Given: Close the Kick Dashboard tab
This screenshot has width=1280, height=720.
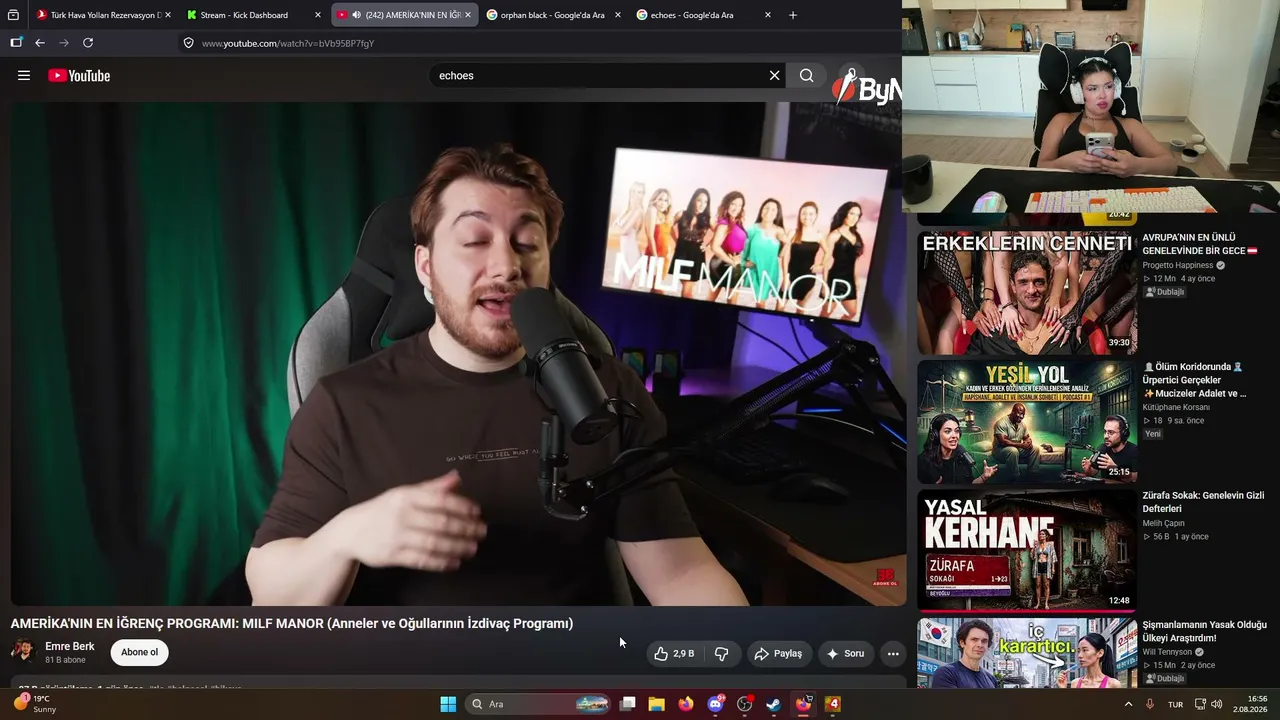Looking at the screenshot, I should pyautogui.click(x=318, y=15).
